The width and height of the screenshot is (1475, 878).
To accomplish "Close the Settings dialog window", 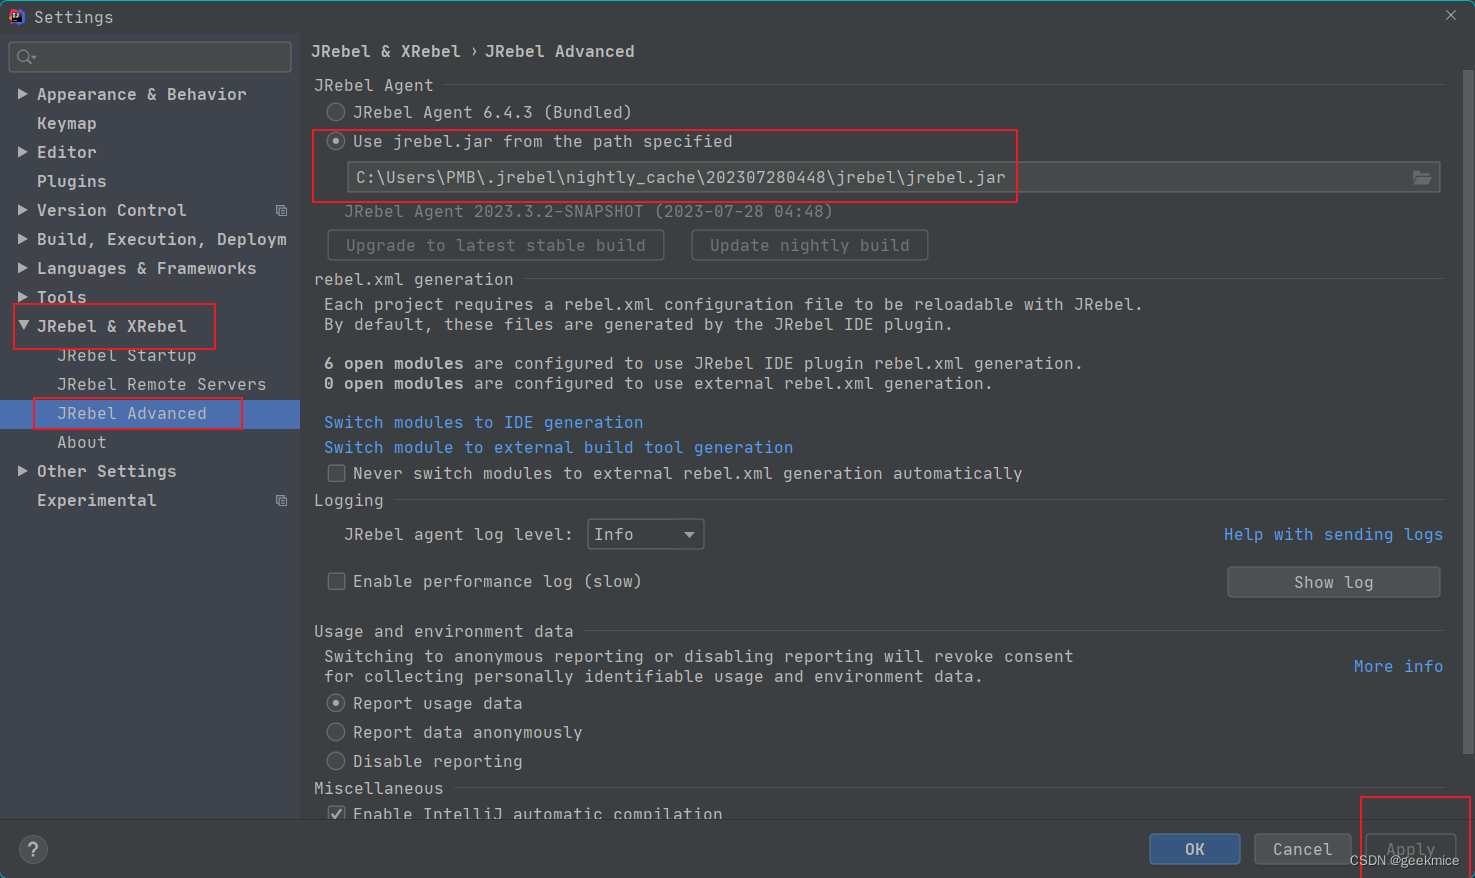I will tap(1451, 15).
